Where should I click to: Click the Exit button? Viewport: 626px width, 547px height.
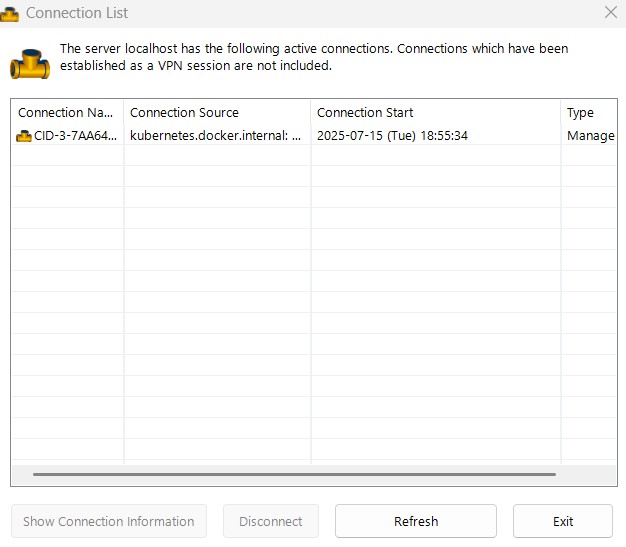[563, 521]
